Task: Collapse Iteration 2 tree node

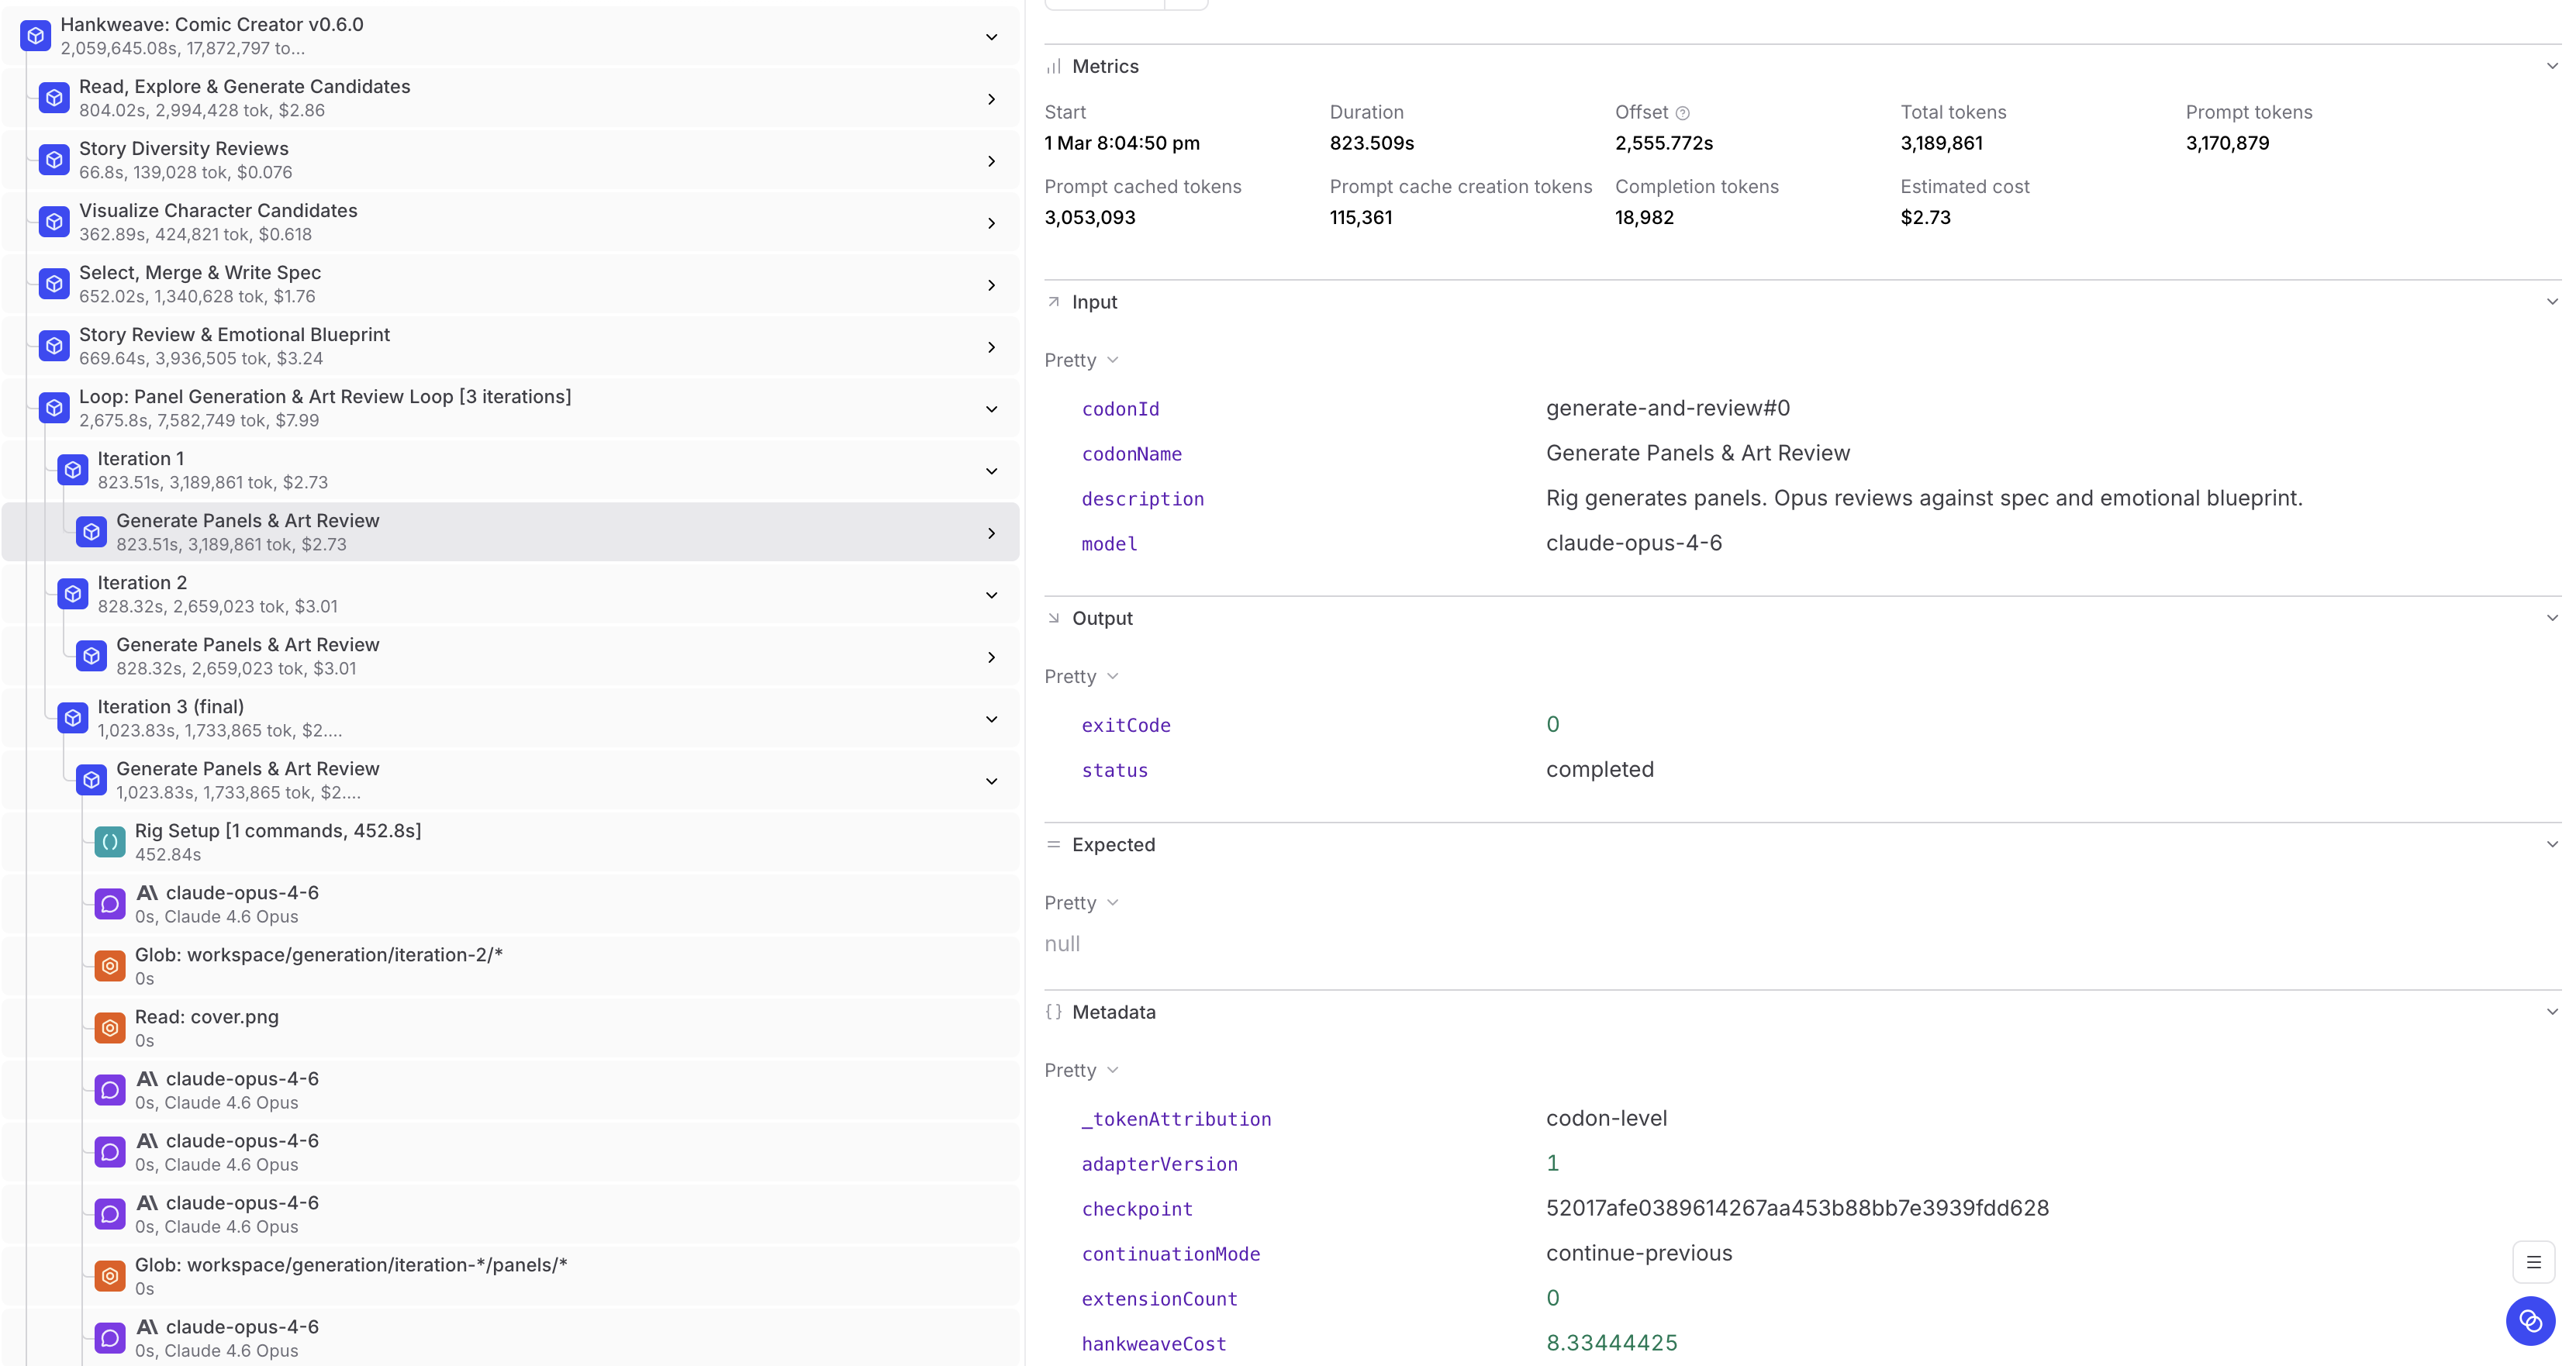Action: coord(991,595)
